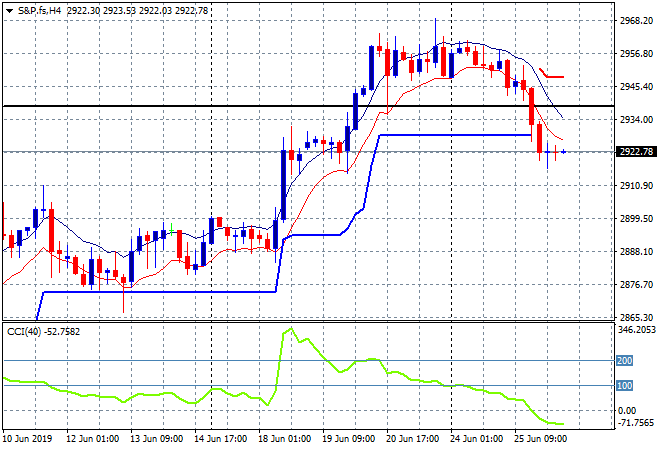Click the small green cross candle on the price chart
The image size is (660, 450).
pos(171,230)
